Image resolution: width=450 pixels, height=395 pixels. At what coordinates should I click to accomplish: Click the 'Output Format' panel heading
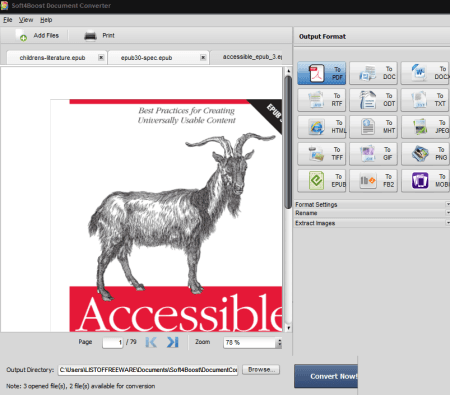tap(322, 36)
